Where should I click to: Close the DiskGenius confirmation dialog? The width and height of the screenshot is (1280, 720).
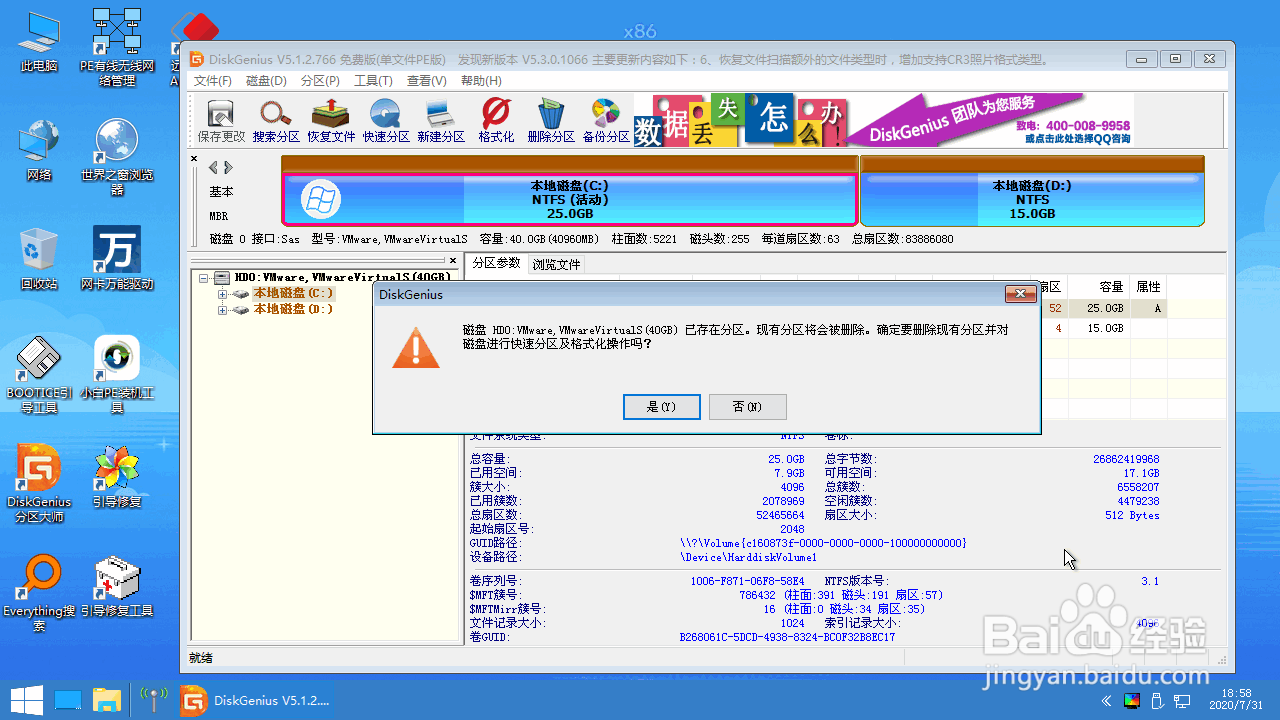(x=1020, y=294)
